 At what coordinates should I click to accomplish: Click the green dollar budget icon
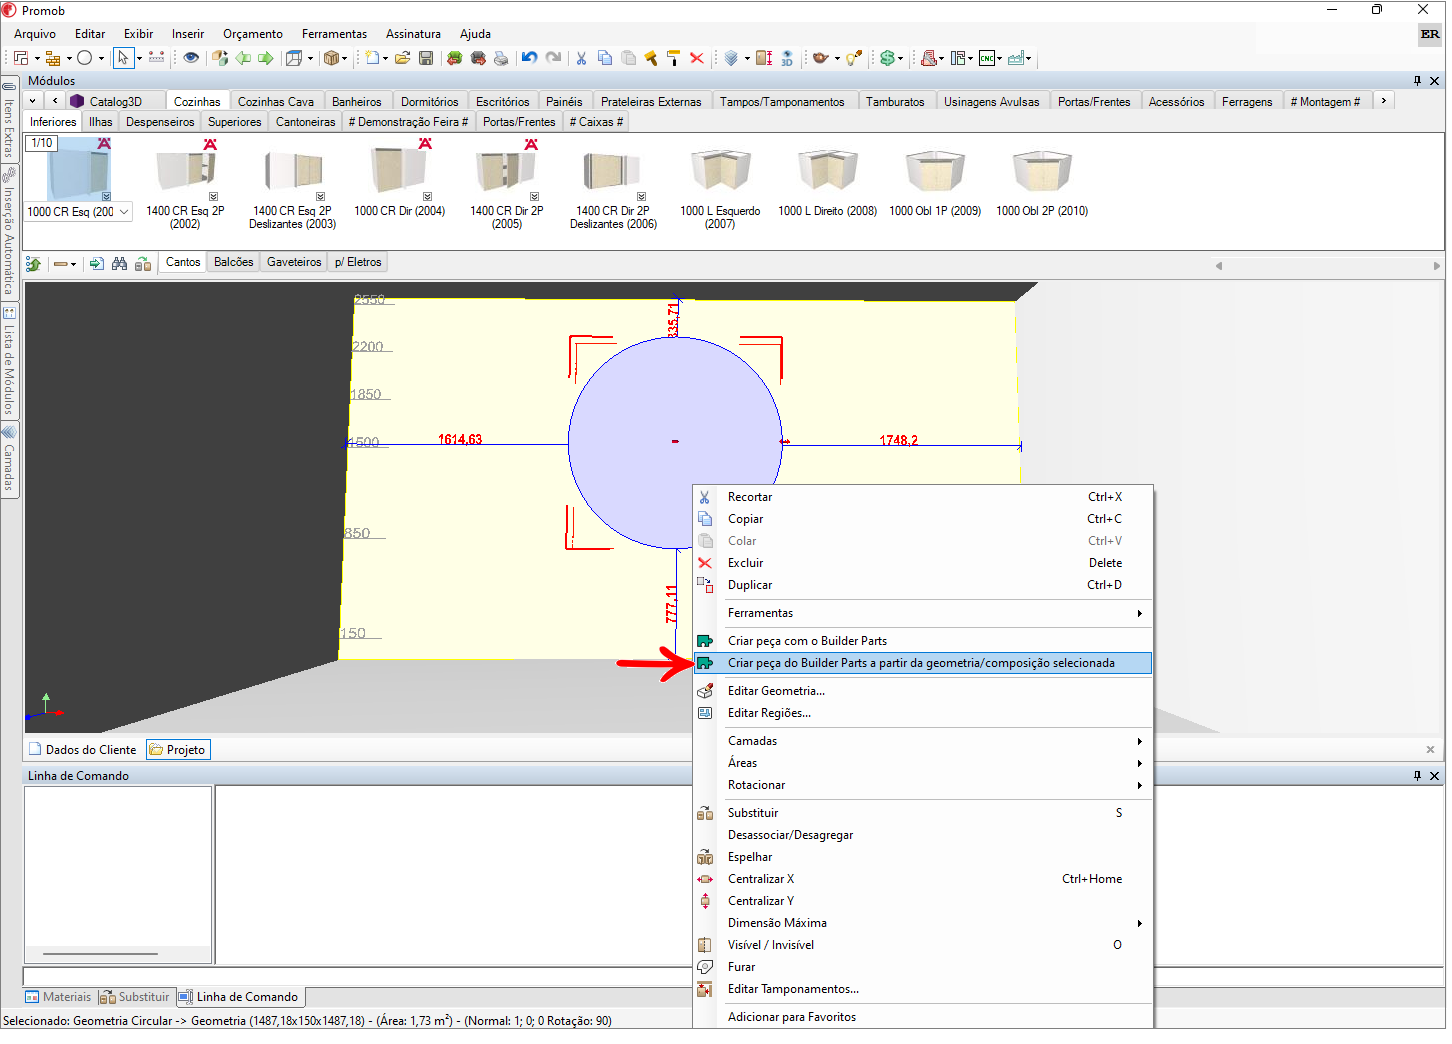tap(886, 58)
